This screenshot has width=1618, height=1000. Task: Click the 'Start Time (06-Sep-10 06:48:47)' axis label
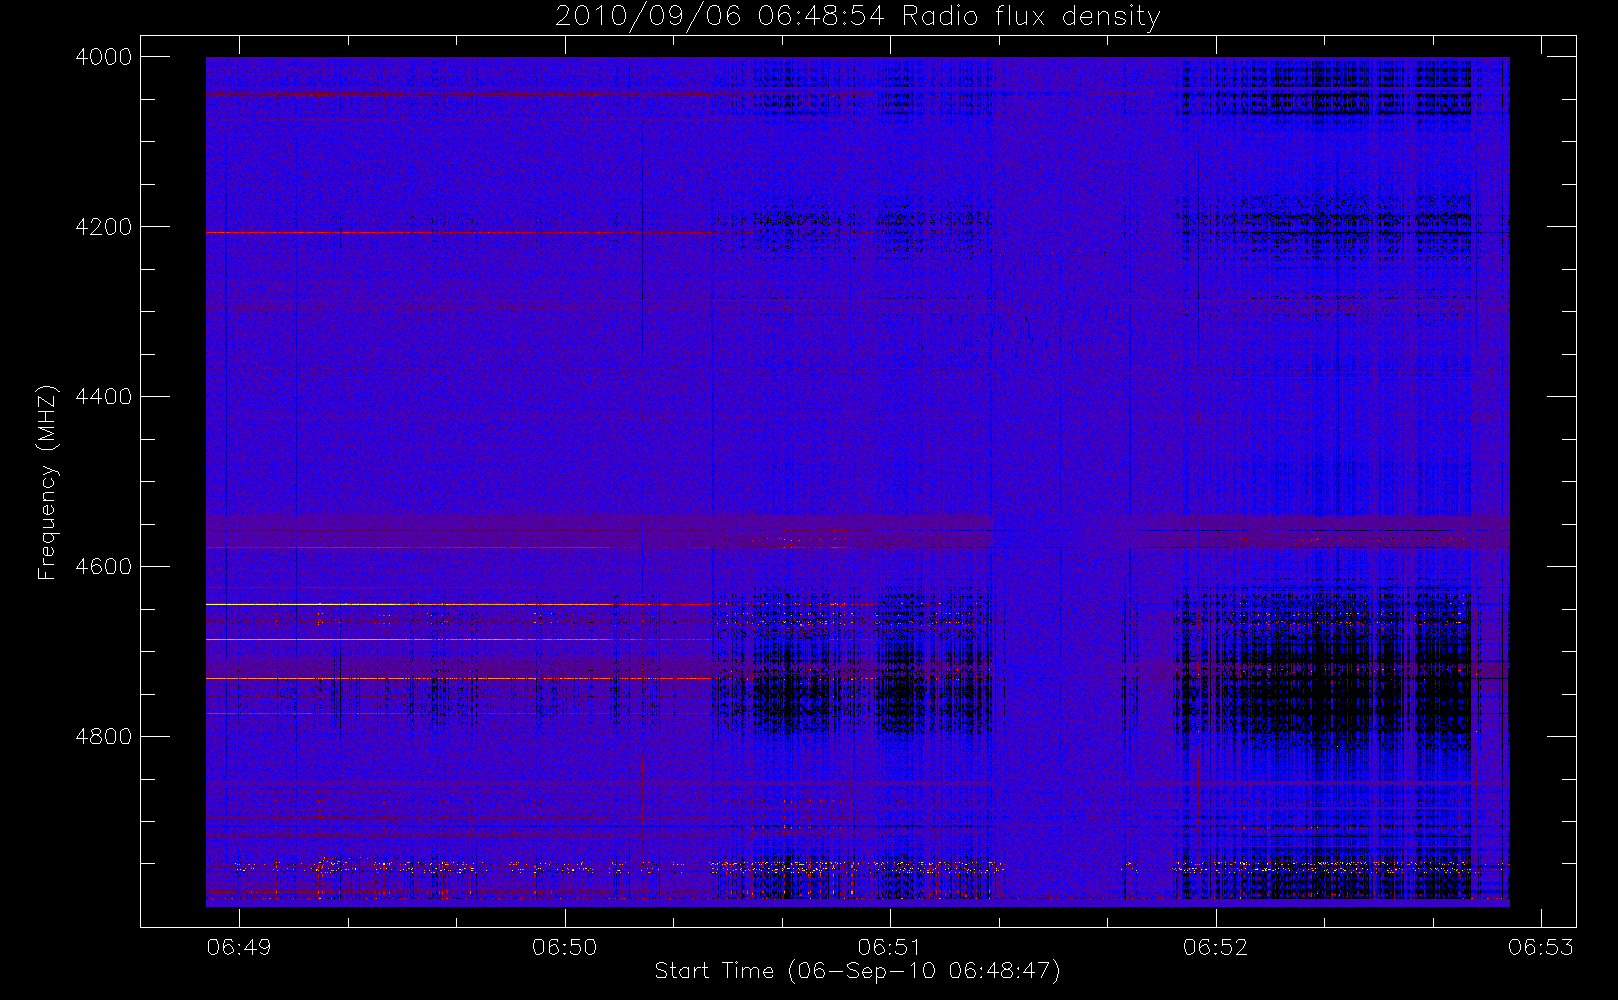tap(857, 971)
